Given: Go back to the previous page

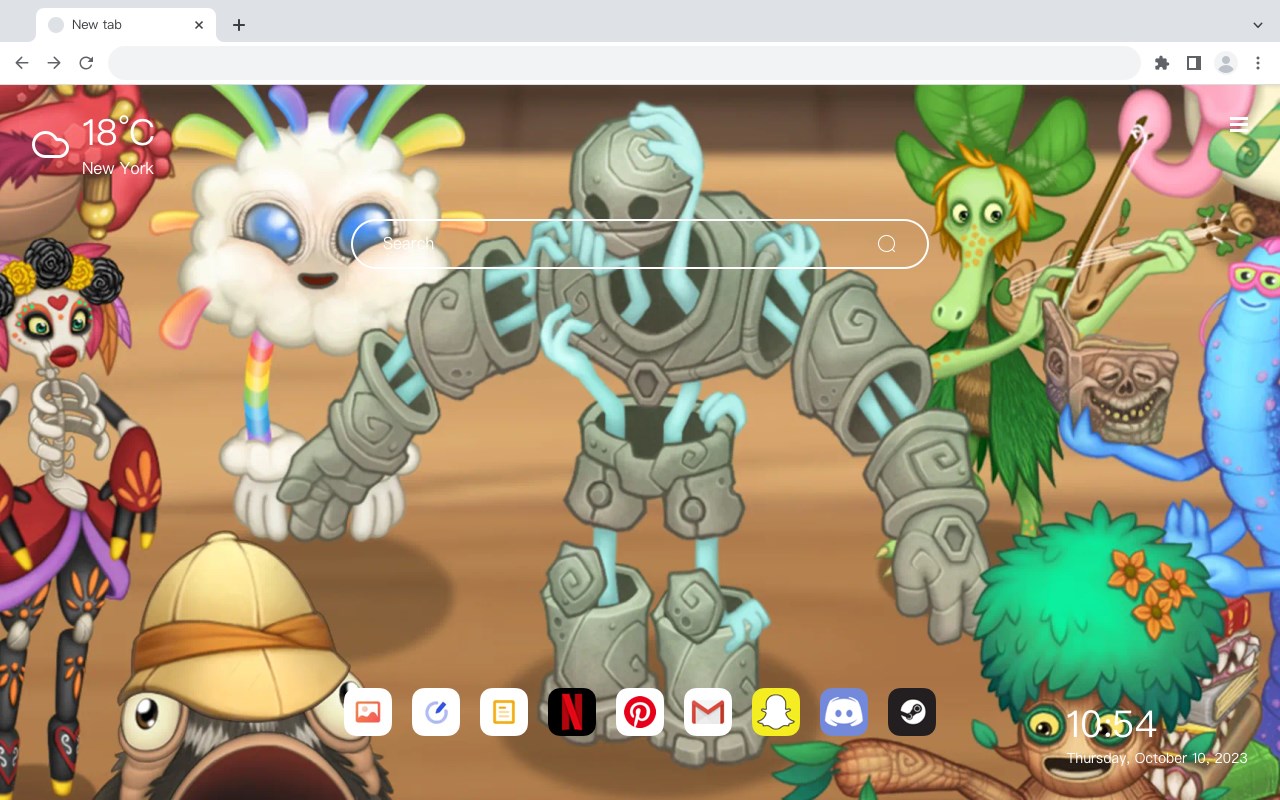Looking at the screenshot, I should click(x=22, y=63).
